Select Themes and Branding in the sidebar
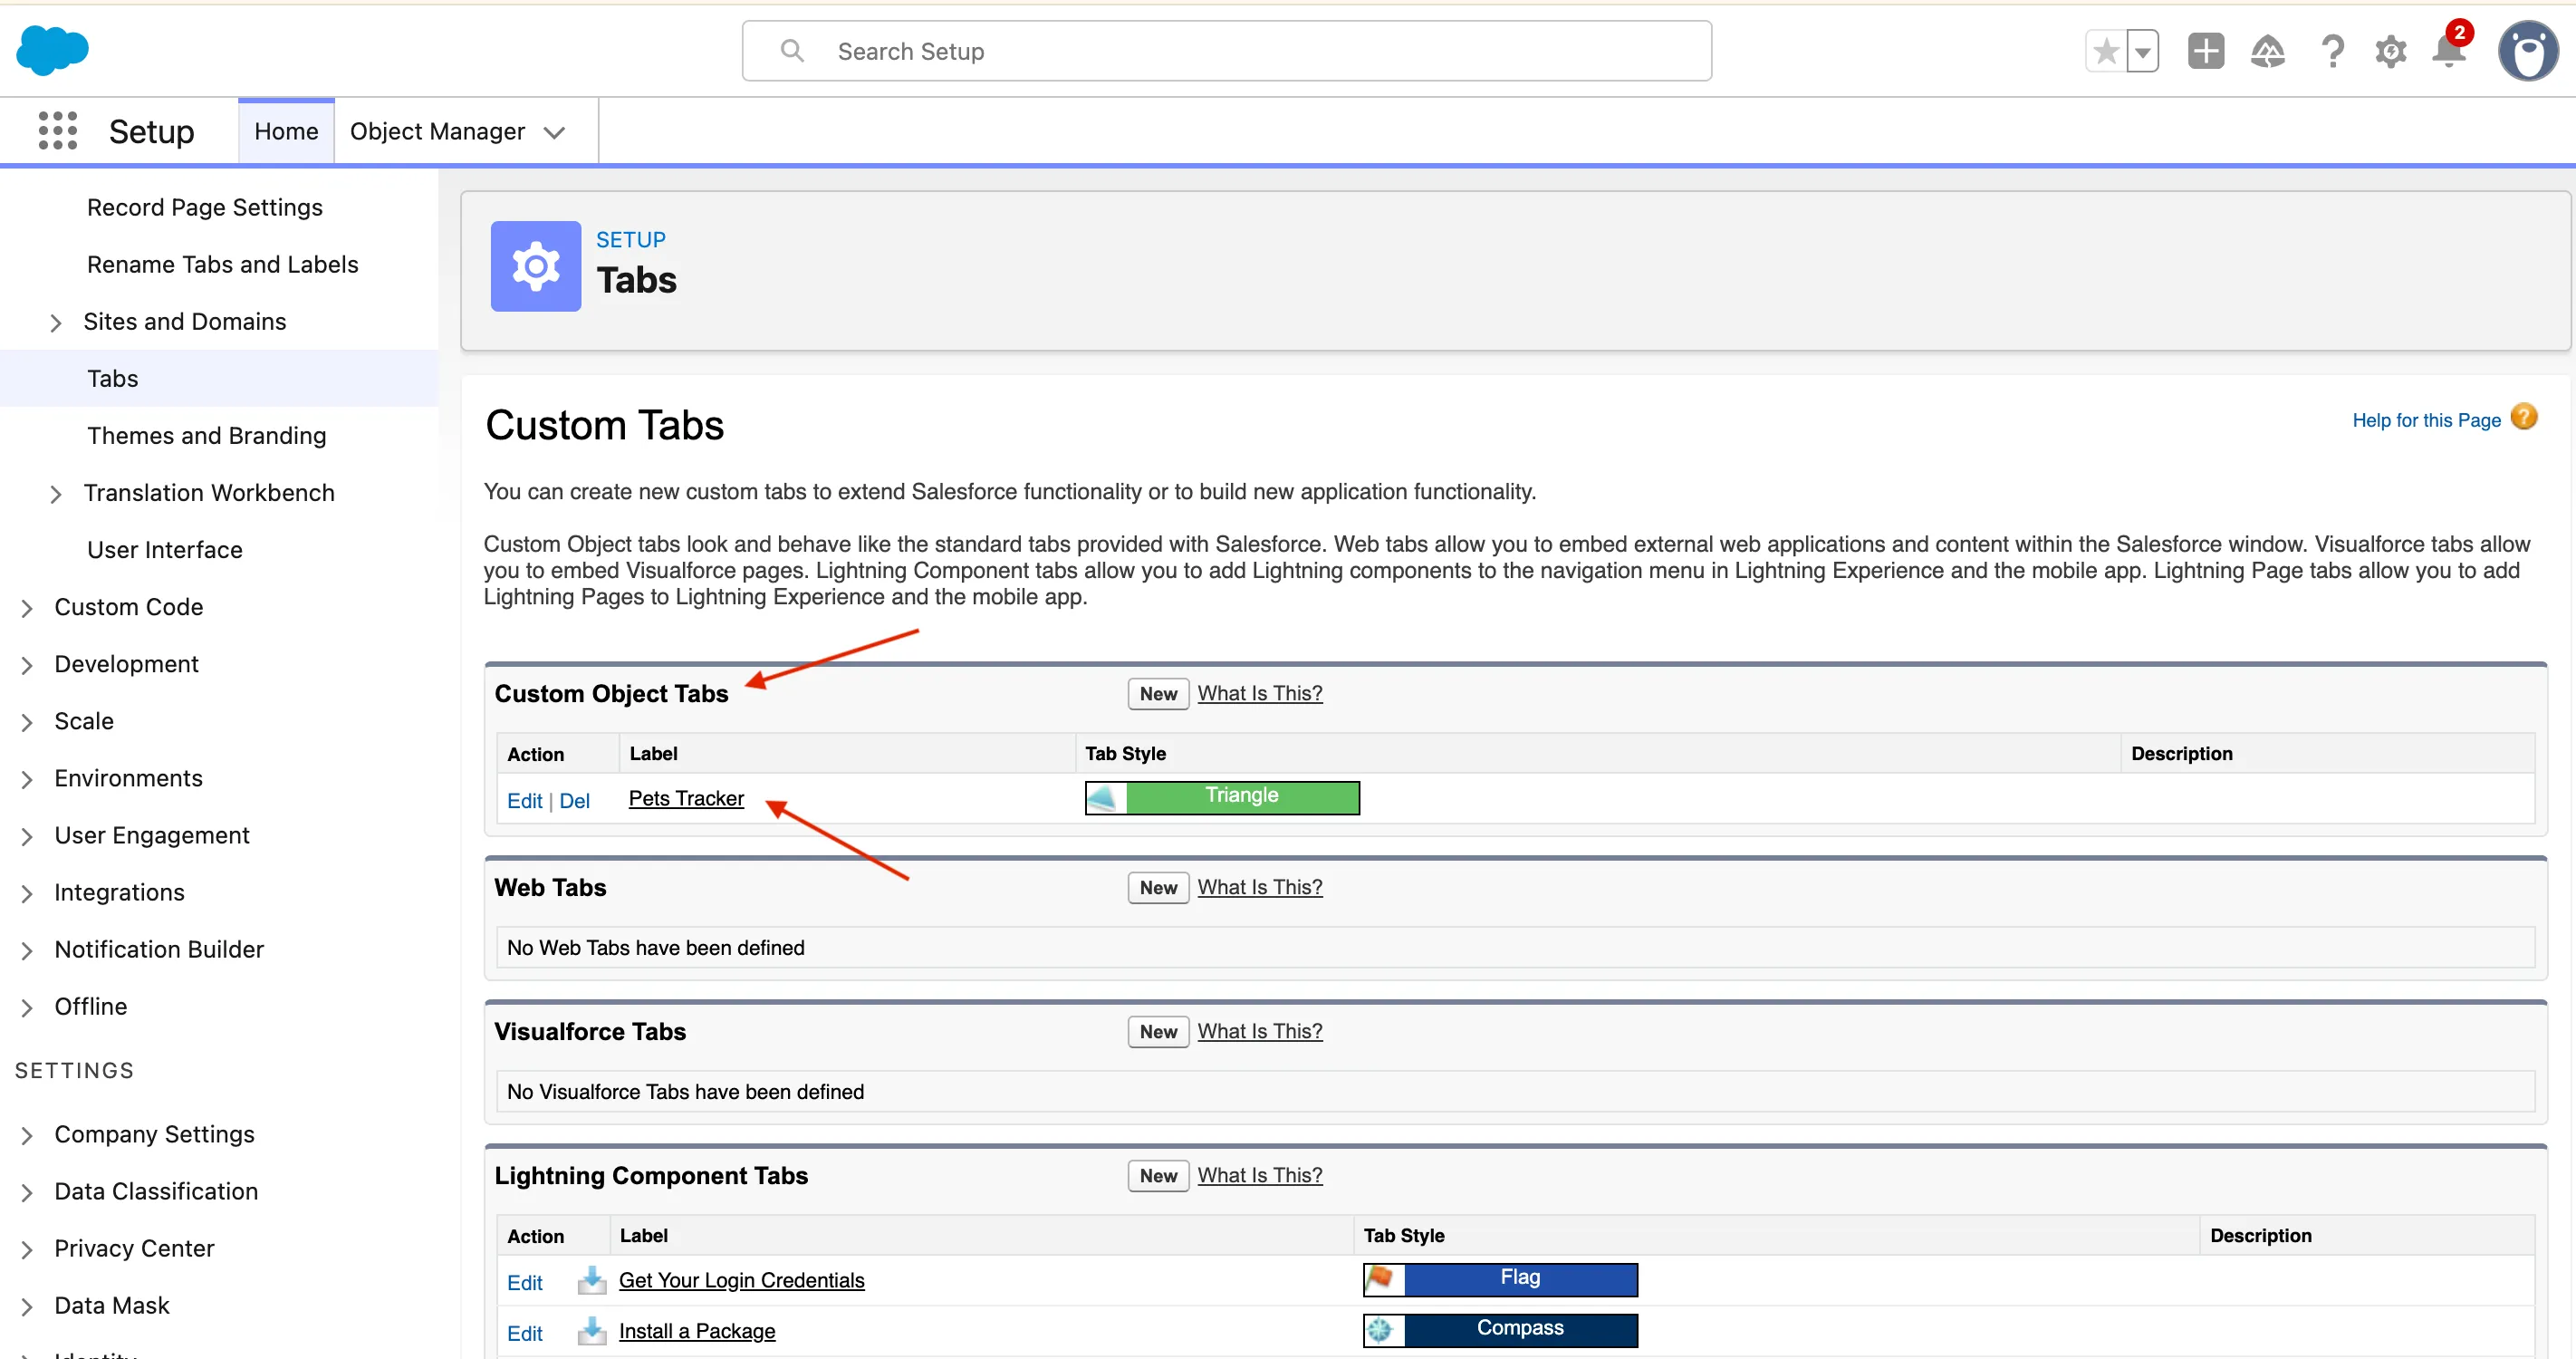This screenshot has width=2576, height=1359. tap(206, 436)
